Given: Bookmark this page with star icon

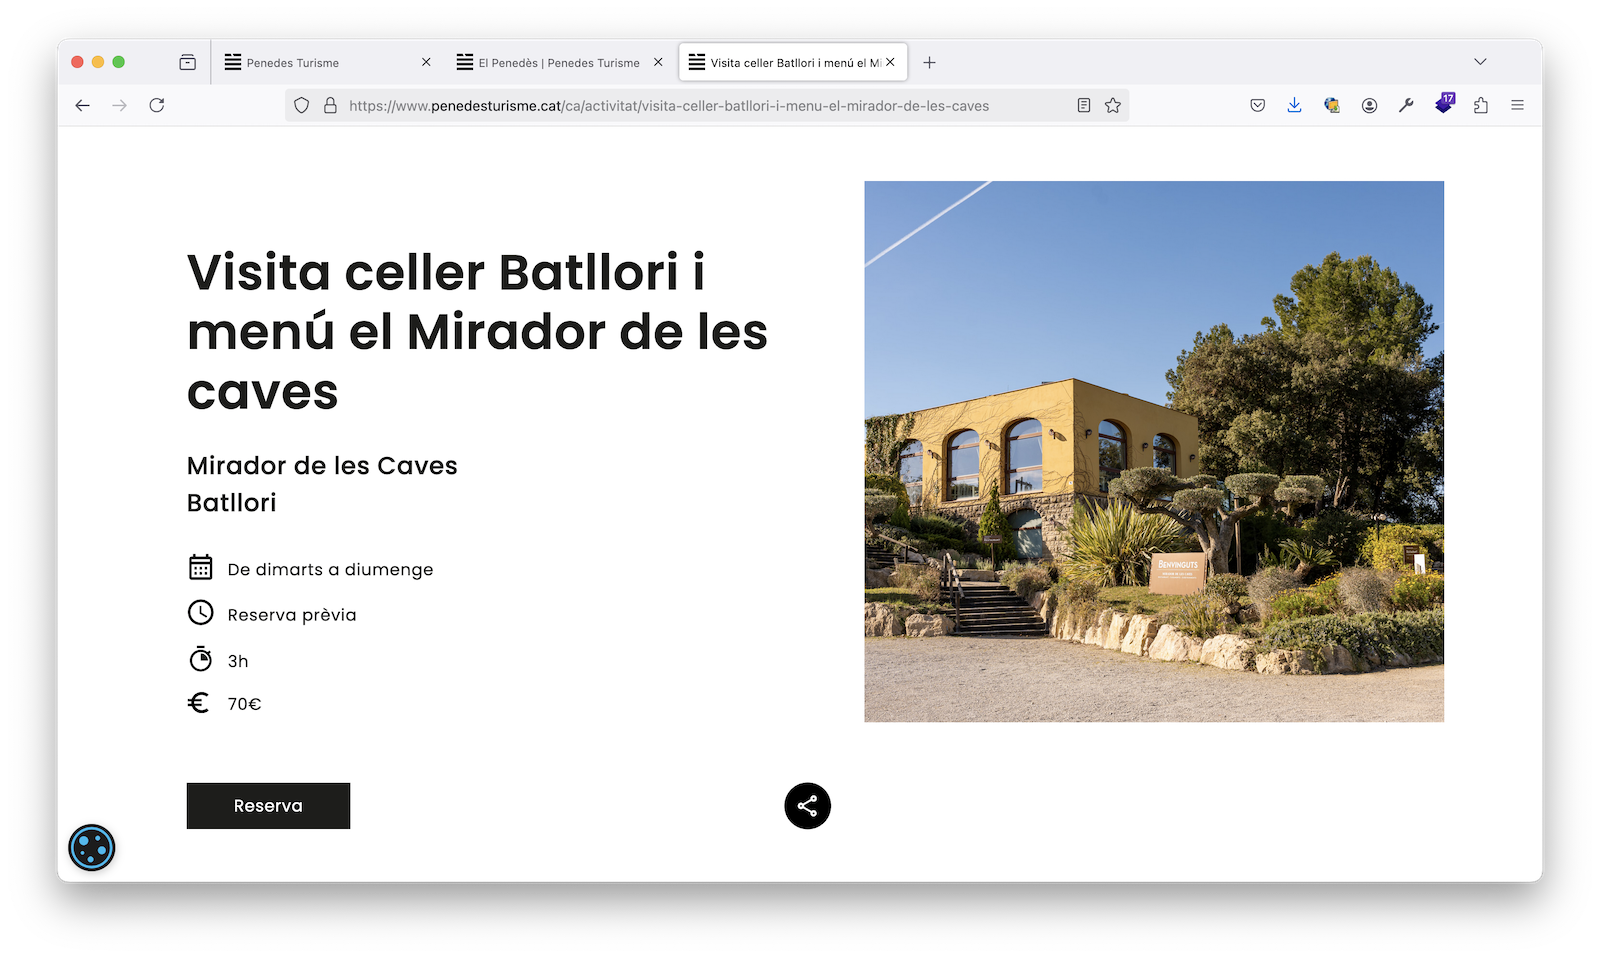Looking at the screenshot, I should point(1113,106).
